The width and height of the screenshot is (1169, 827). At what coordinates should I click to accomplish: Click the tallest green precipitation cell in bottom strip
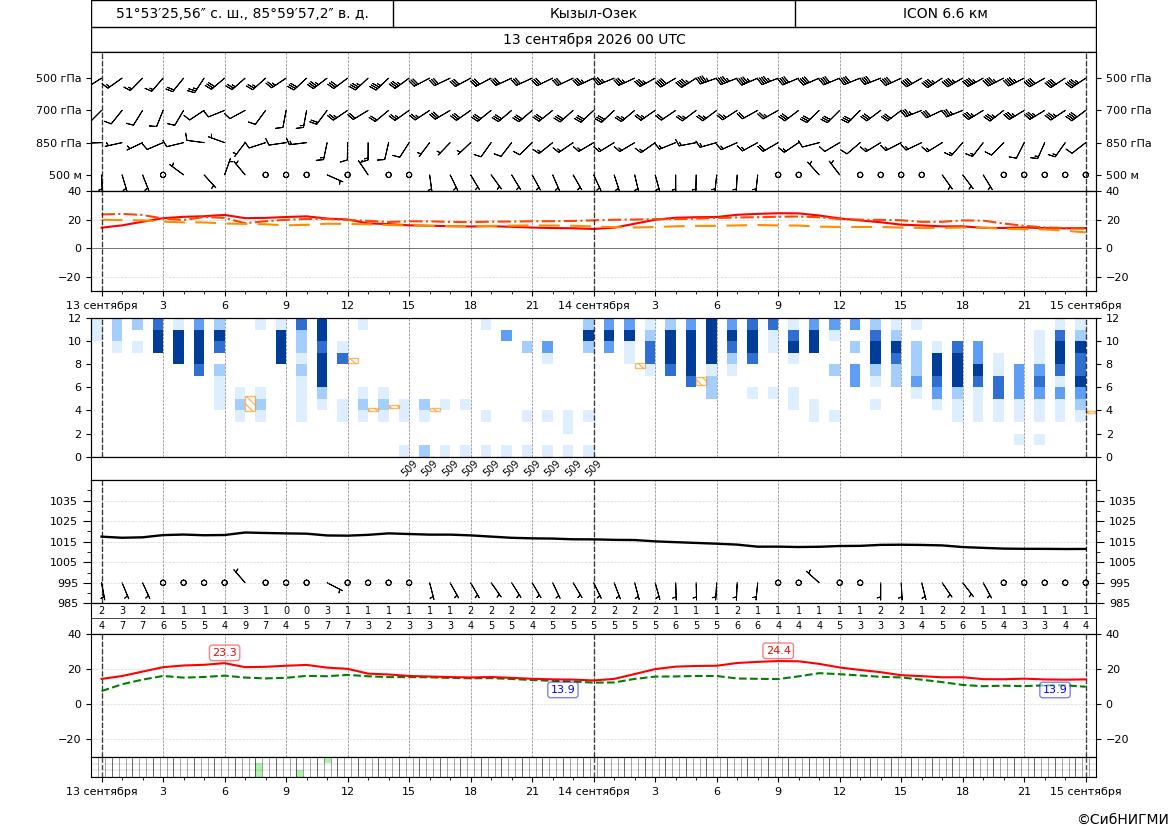tap(259, 770)
